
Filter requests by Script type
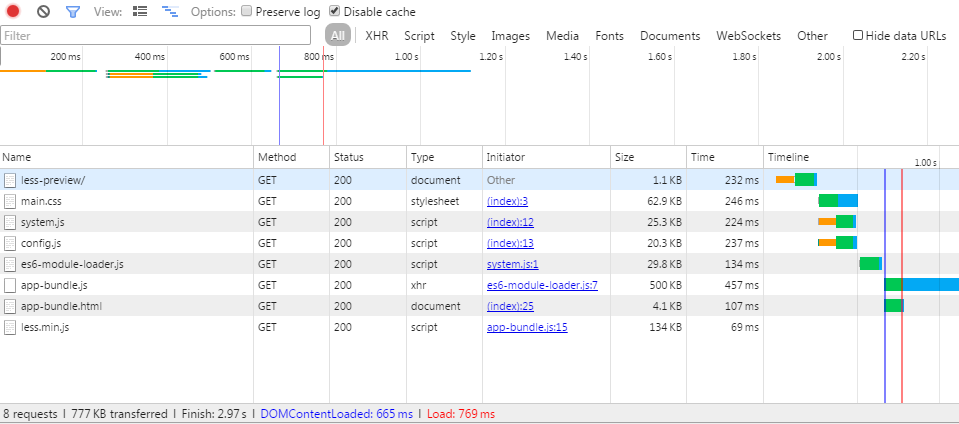coord(419,36)
